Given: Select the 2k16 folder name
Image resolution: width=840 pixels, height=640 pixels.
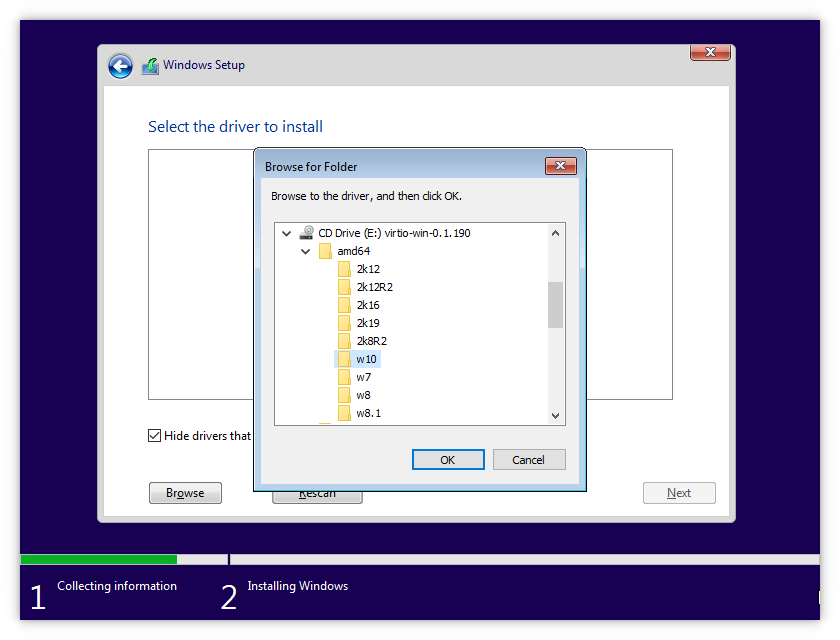Looking at the screenshot, I should 368,305.
